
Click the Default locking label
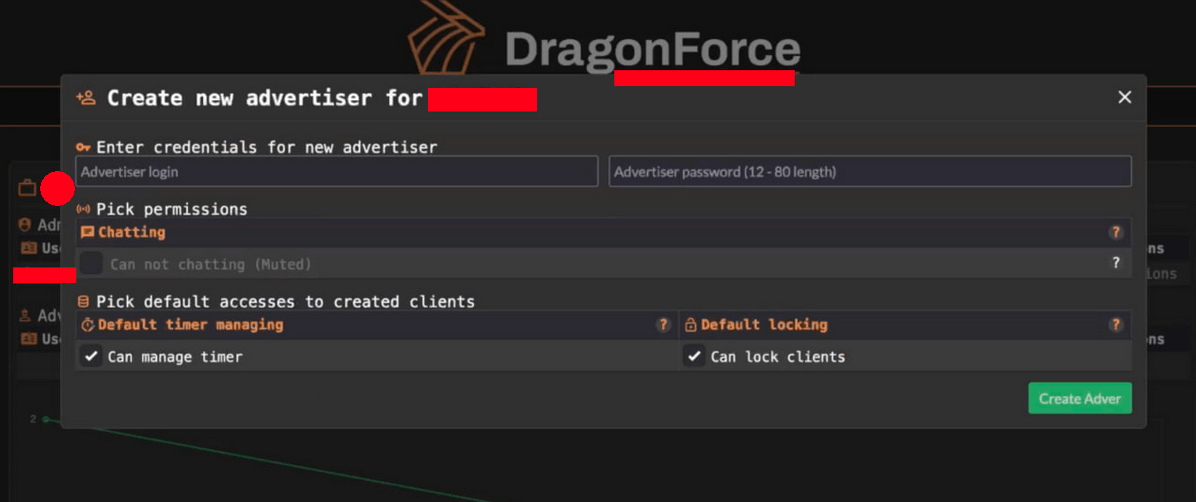tap(764, 325)
